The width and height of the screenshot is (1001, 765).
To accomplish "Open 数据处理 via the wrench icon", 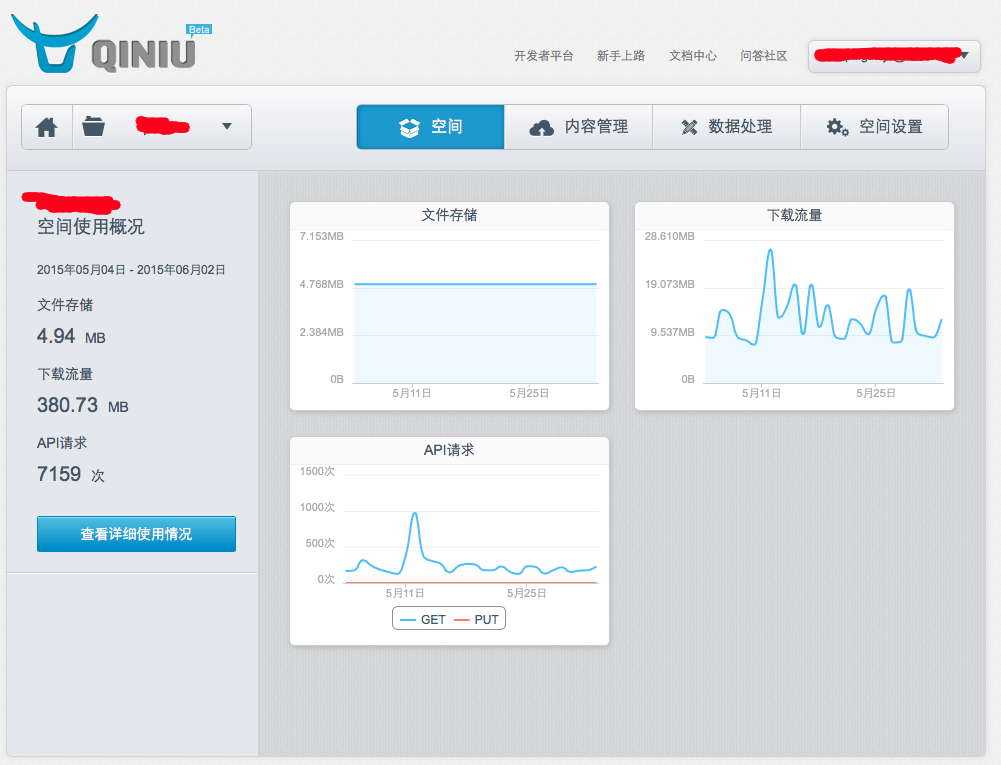I will [x=689, y=126].
